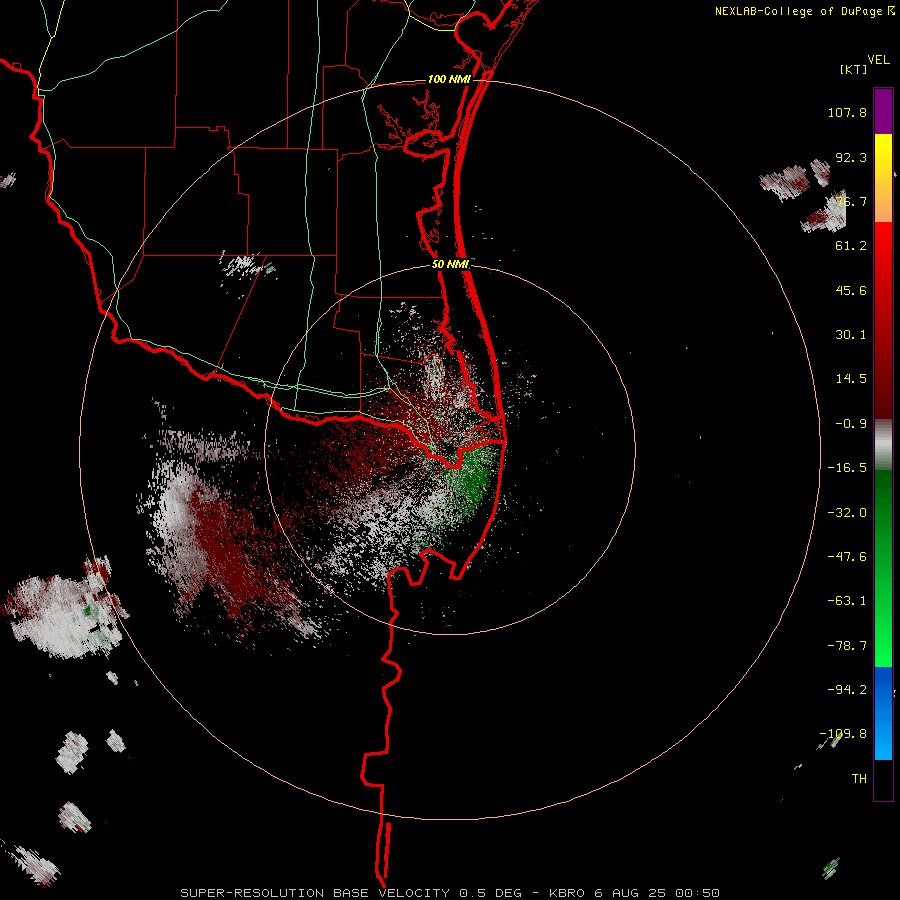The image size is (900, 900).
Task: Select the -78.7 value on velocity scale
Action: coord(847,646)
